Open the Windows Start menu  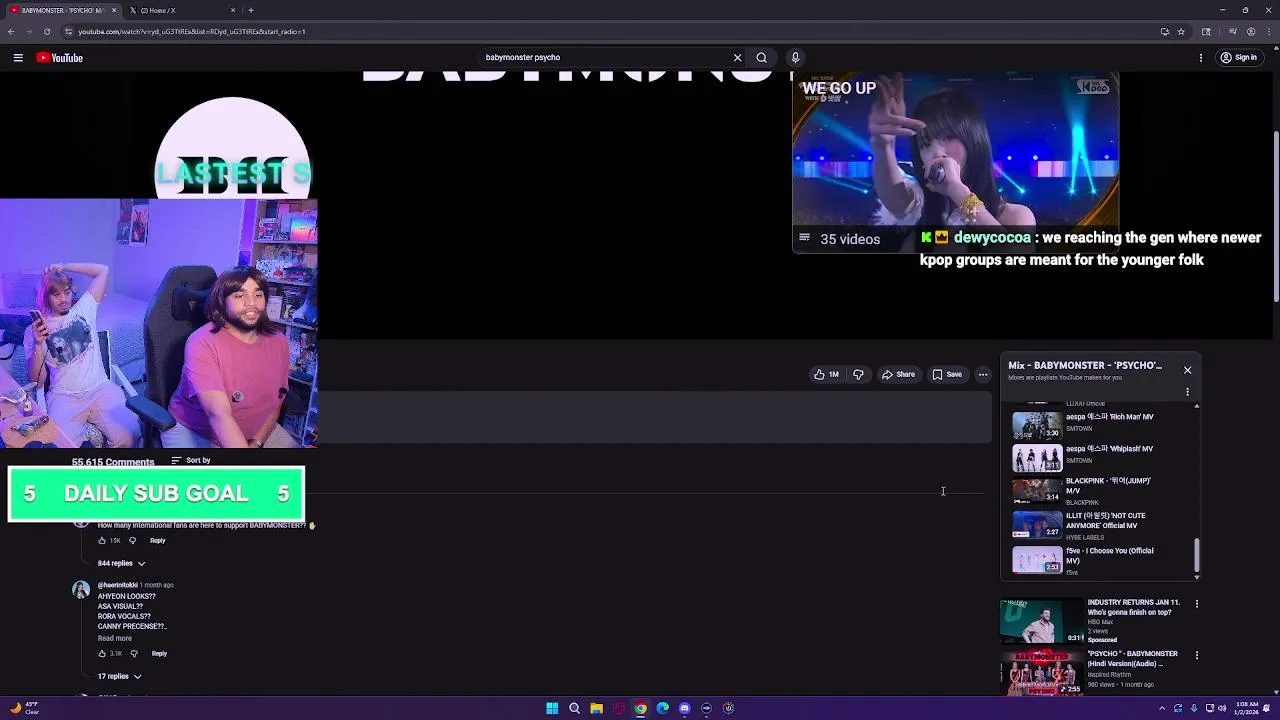click(x=552, y=708)
